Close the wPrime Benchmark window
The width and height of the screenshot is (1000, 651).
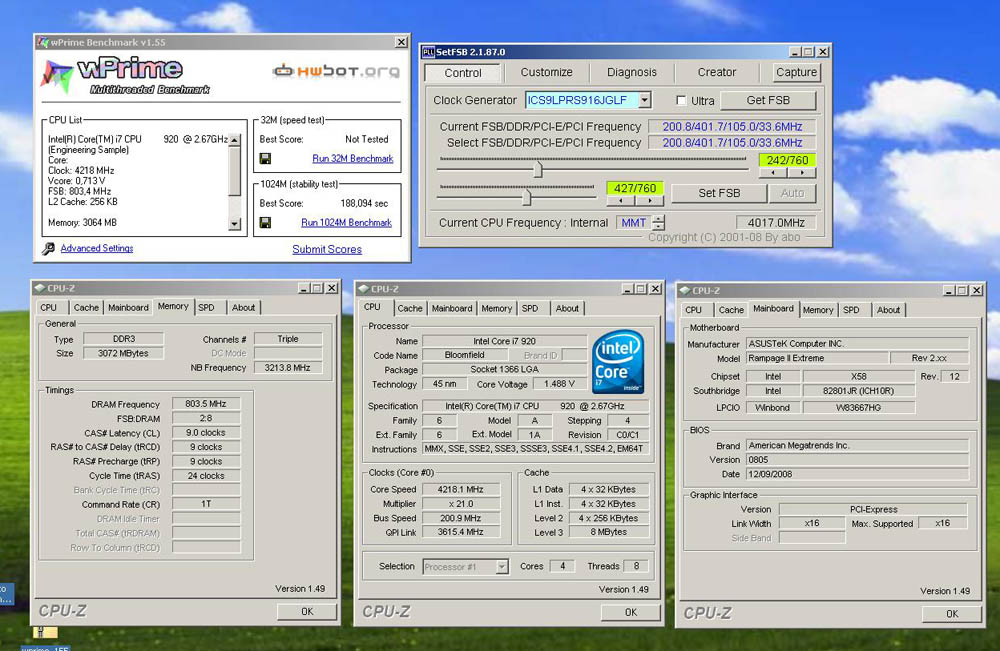401,42
